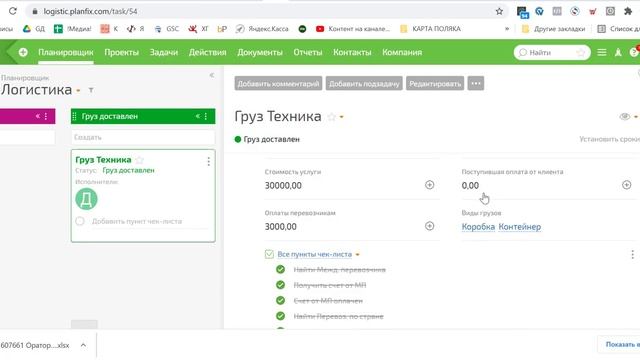Image resolution: width=640 pixels, height=360 pixels.
Task: Open the Коробка cargo type link
Action: click(x=478, y=227)
